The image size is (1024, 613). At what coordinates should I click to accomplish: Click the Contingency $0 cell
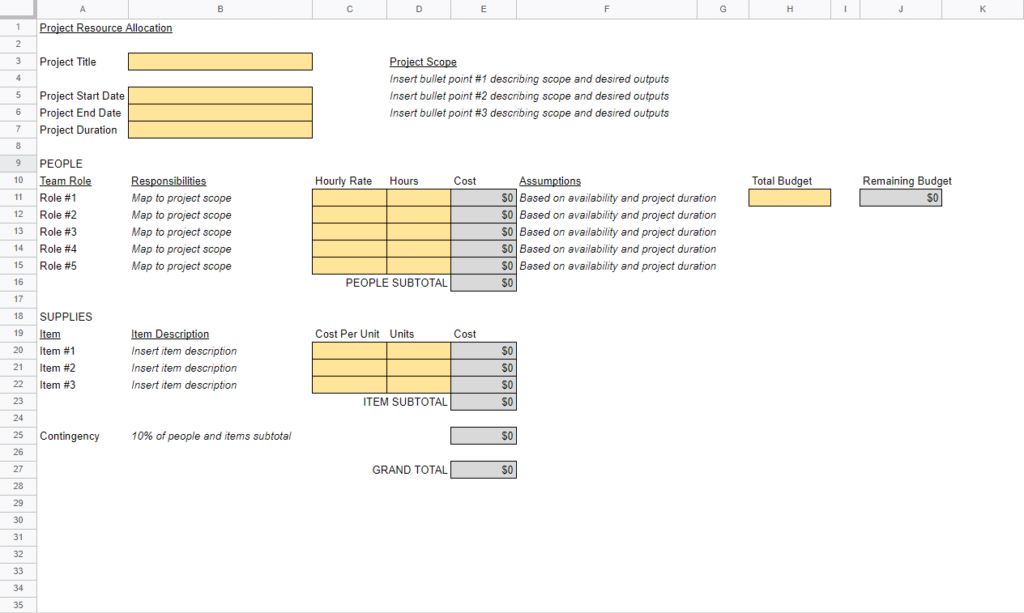tap(483, 435)
